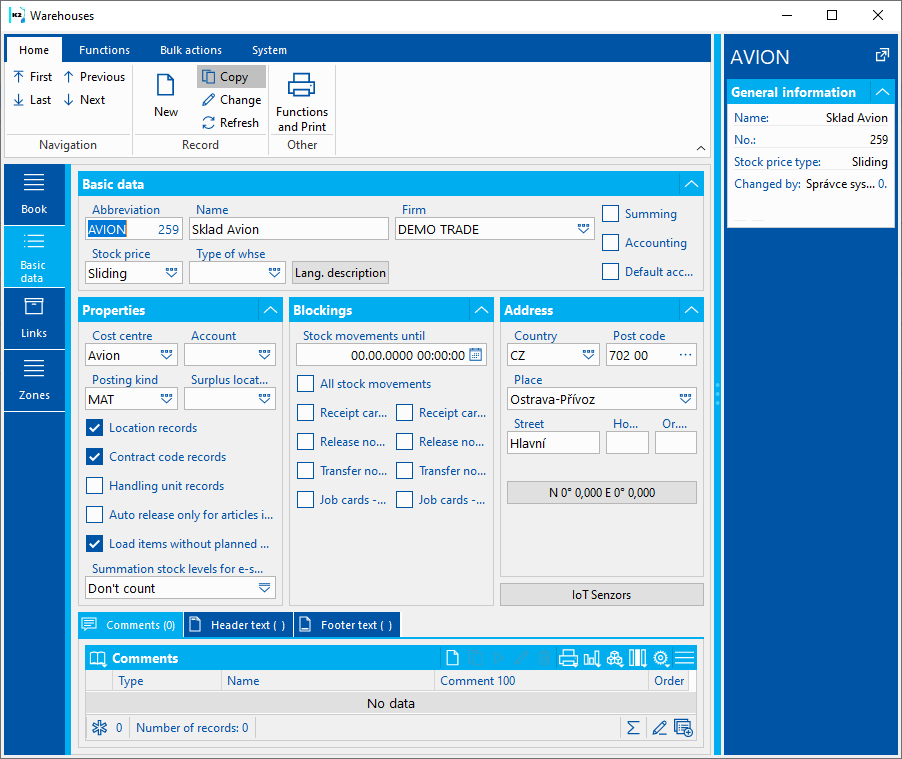The image size is (902, 759).
Task: Open the Country CZ dropdown
Action: [588, 355]
